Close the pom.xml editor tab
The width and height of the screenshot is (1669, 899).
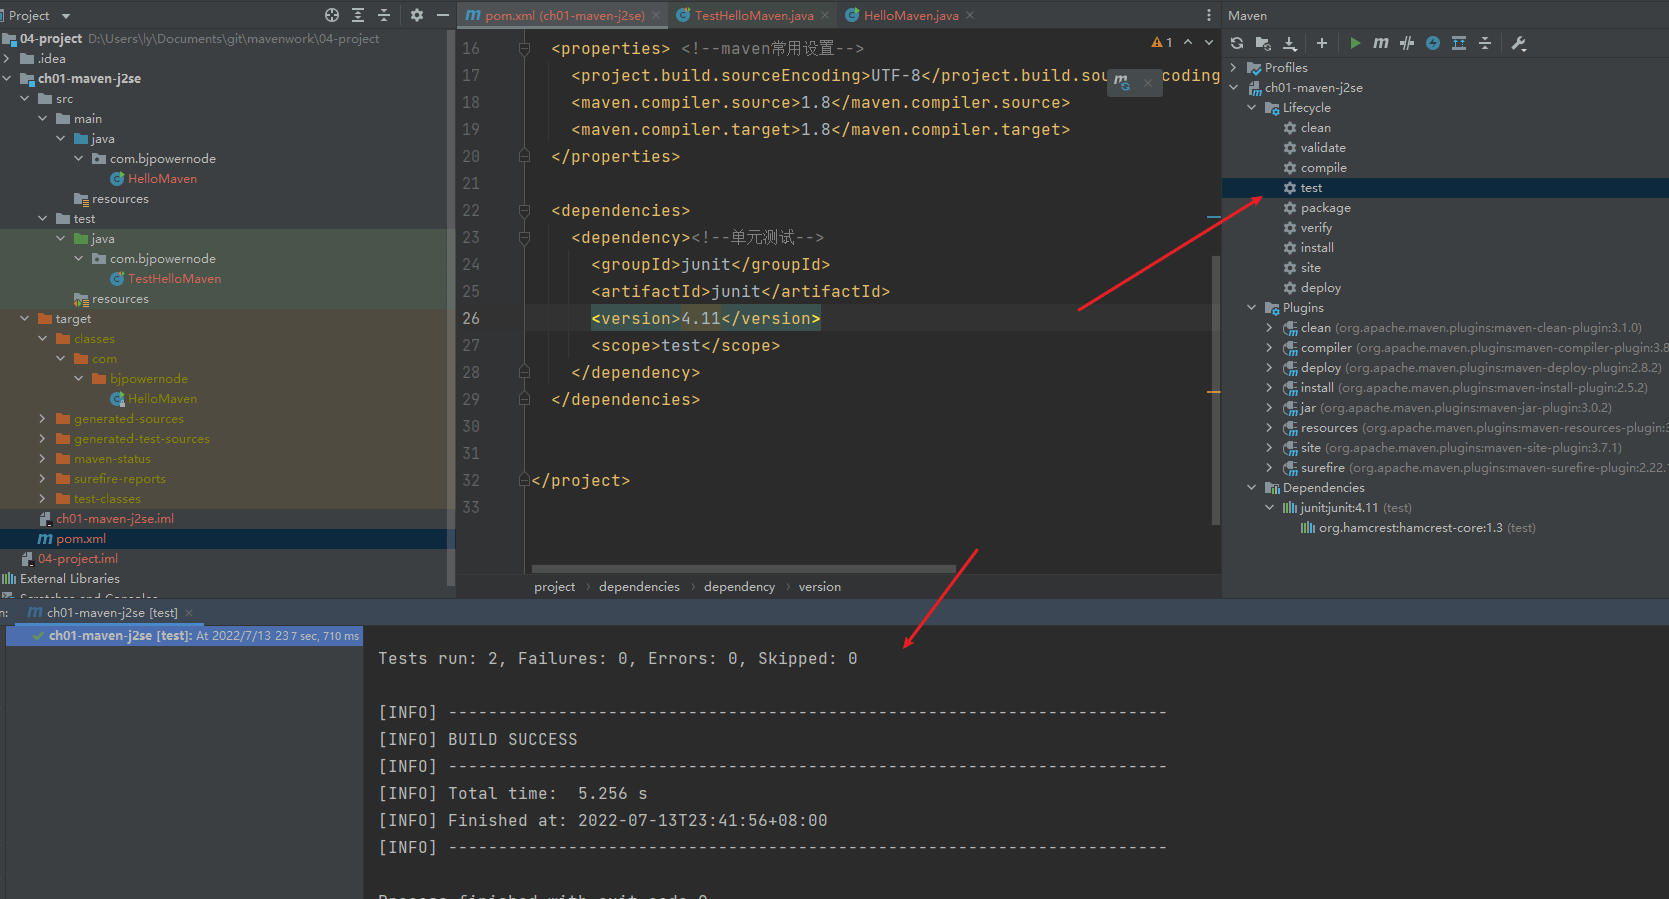pos(656,15)
